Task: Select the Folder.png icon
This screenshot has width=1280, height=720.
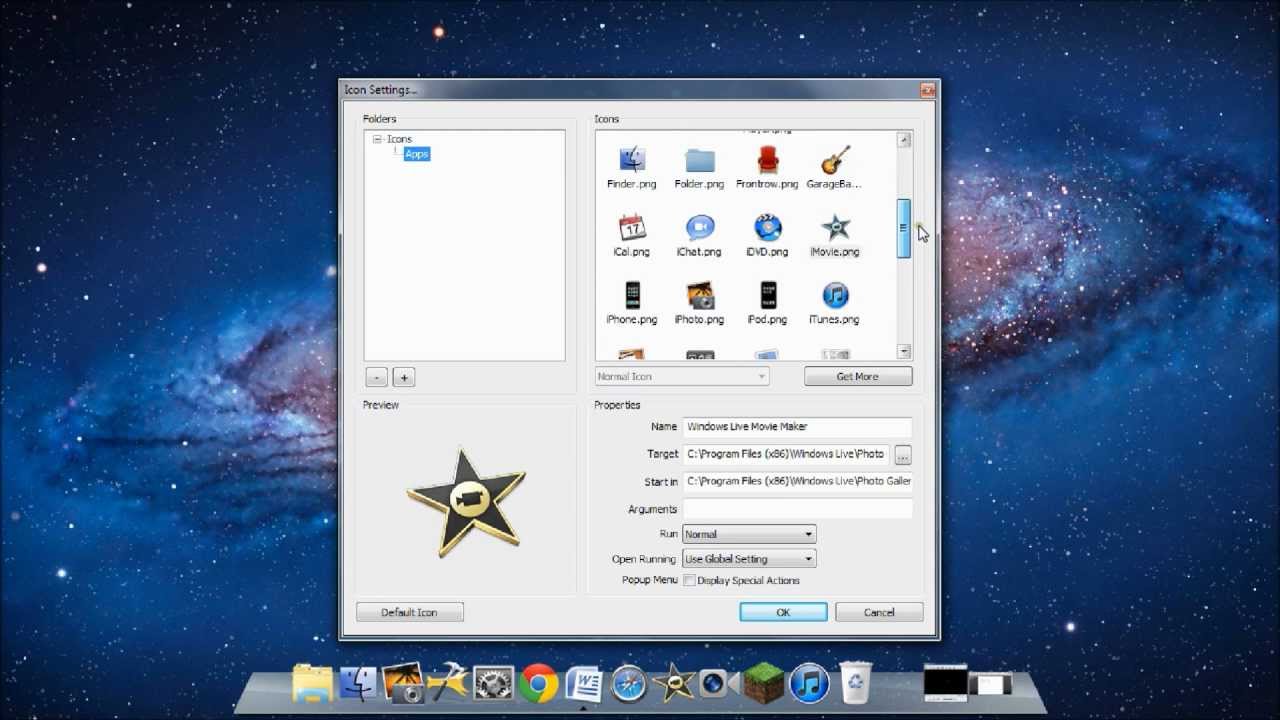Action: 700,168
